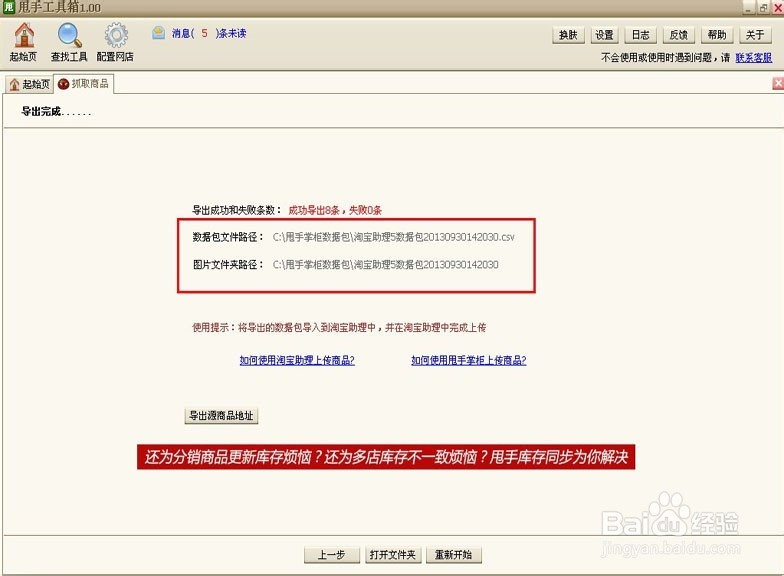
Task: Open the 日志 log button
Action: tap(640, 35)
